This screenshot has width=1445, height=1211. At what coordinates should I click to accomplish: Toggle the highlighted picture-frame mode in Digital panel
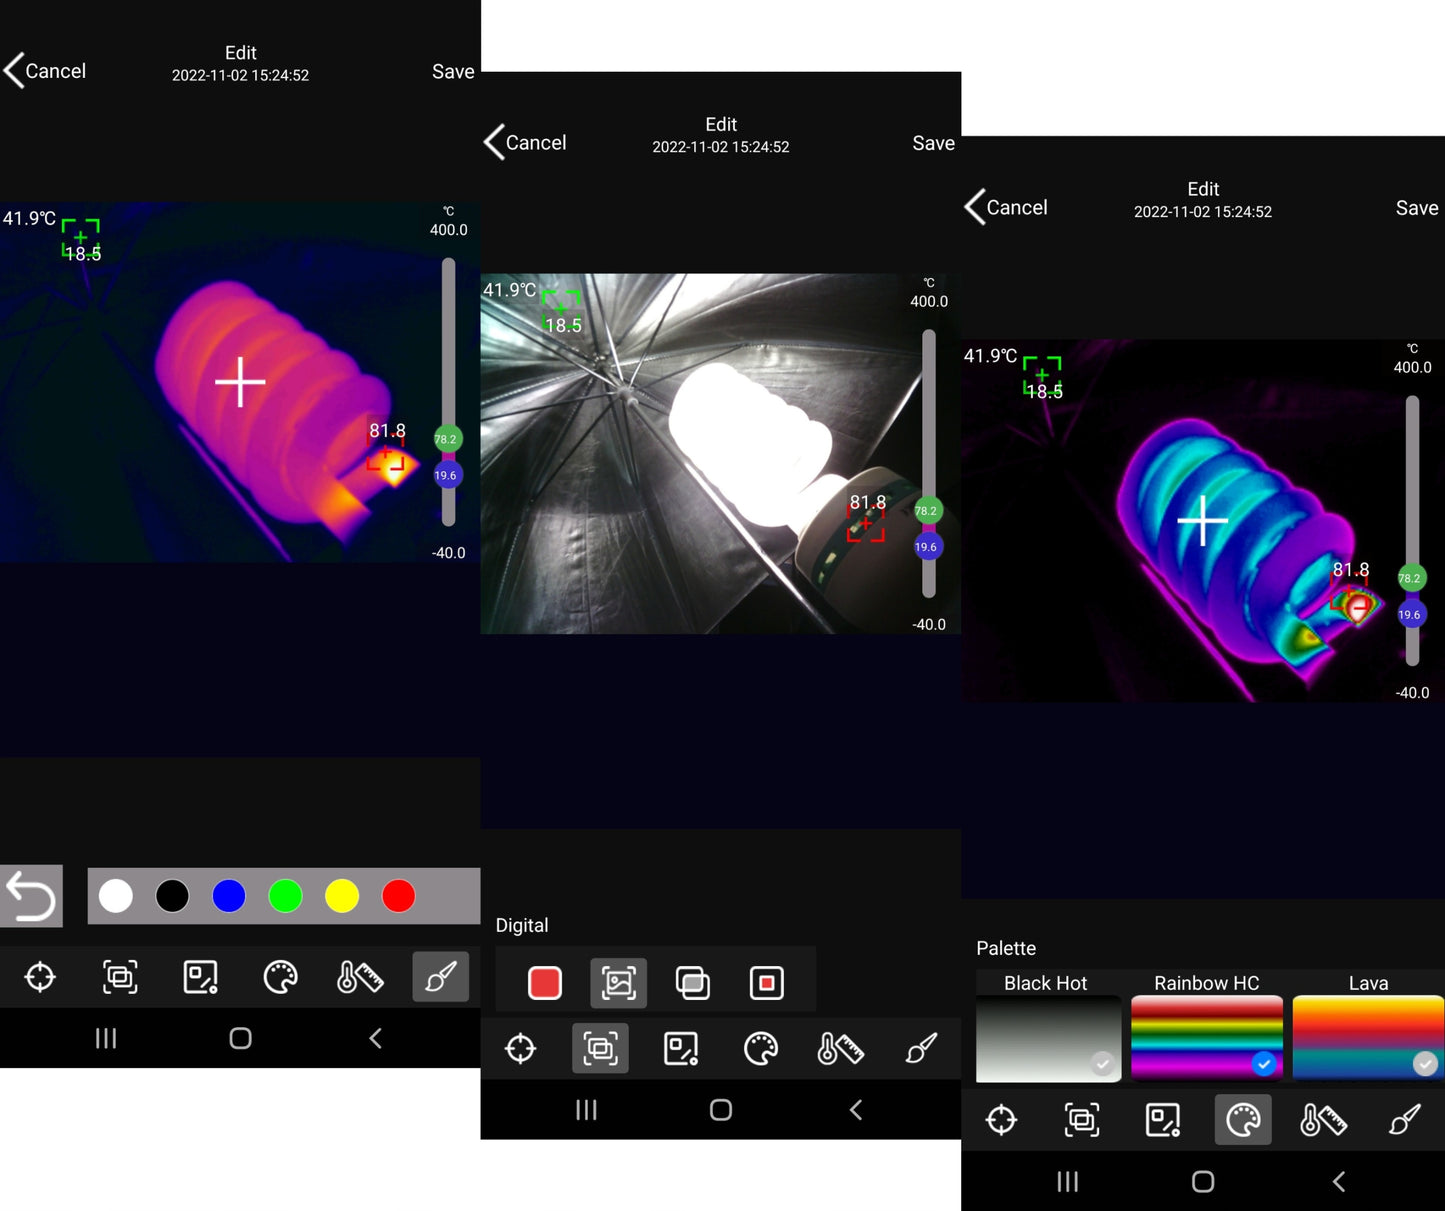[618, 983]
